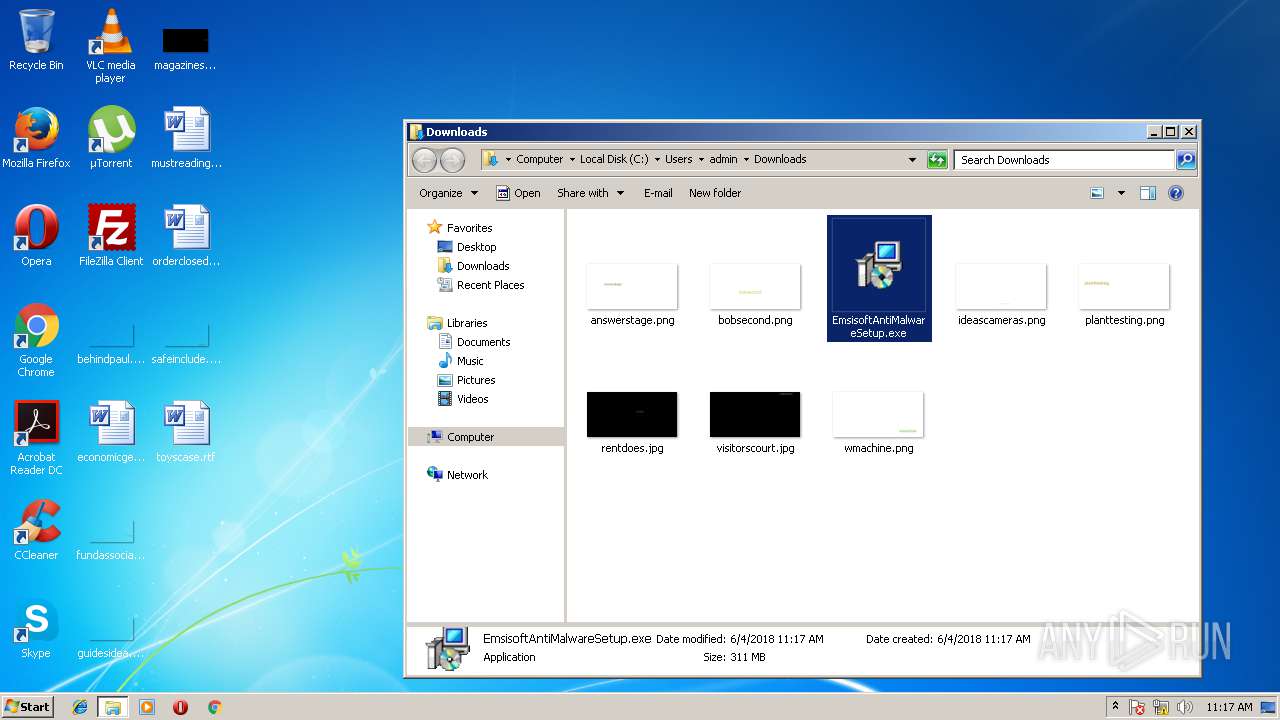Click Users in the address breadcrumb
The height and width of the screenshot is (720, 1280).
point(679,159)
